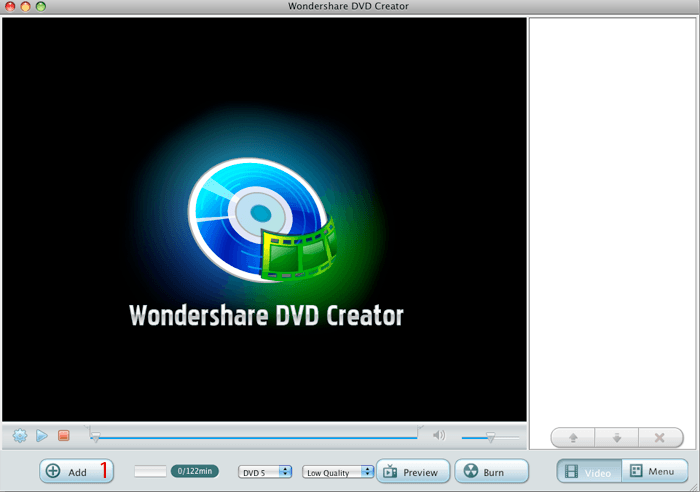Open the Low Quality dropdown
Viewport: 700px width, 492px height.
coord(338,472)
